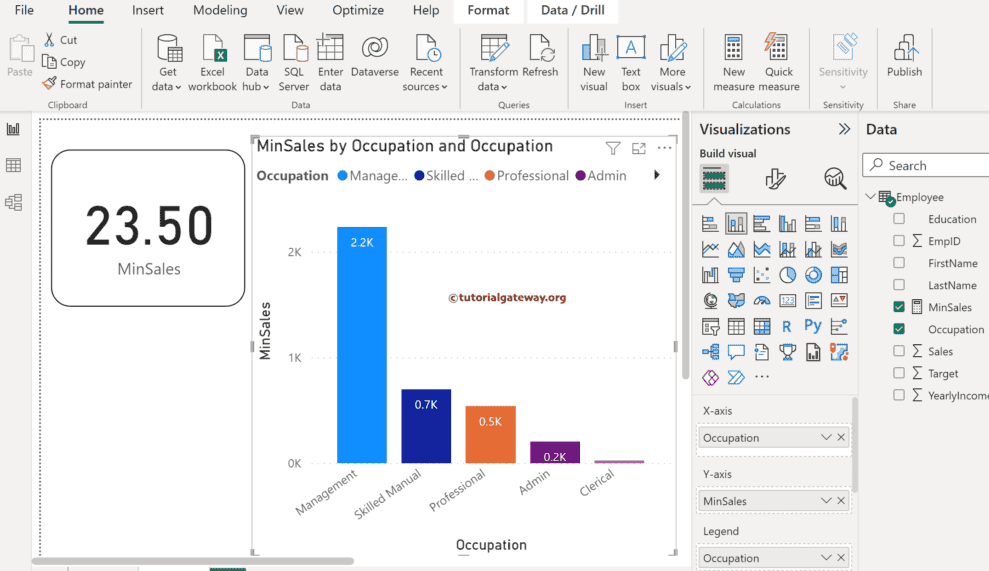Select the Python visual icon
989x571 pixels.
pos(813,326)
